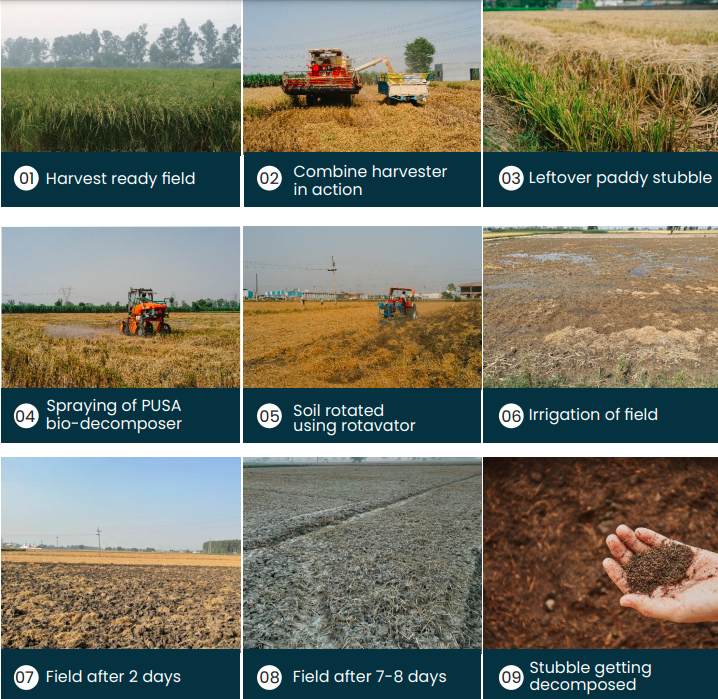This screenshot has width=718, height=699.
Task: Open the irrigated field photo
Action: (x=601, y=308)
